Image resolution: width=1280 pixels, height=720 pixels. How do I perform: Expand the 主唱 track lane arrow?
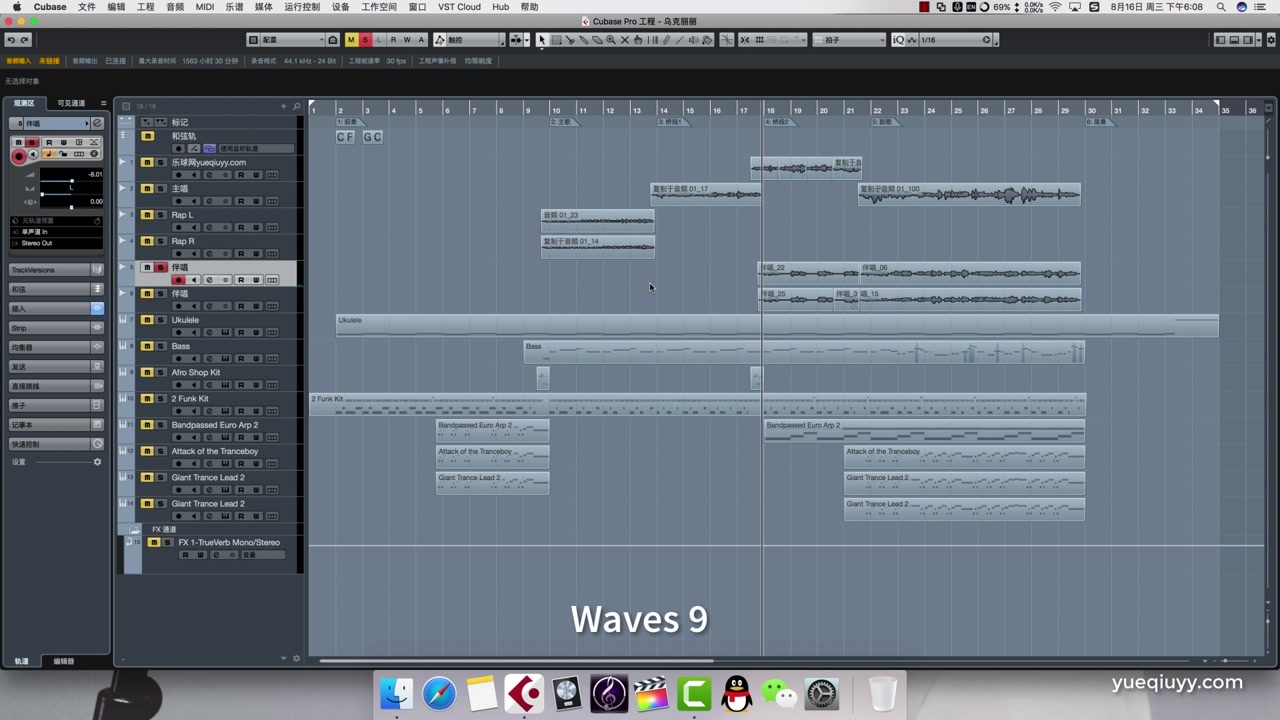tap(123, 188)
